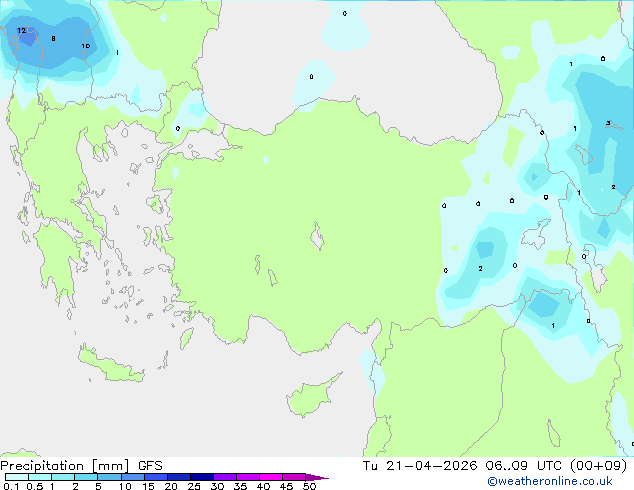Click the legend label '35'

240,486
